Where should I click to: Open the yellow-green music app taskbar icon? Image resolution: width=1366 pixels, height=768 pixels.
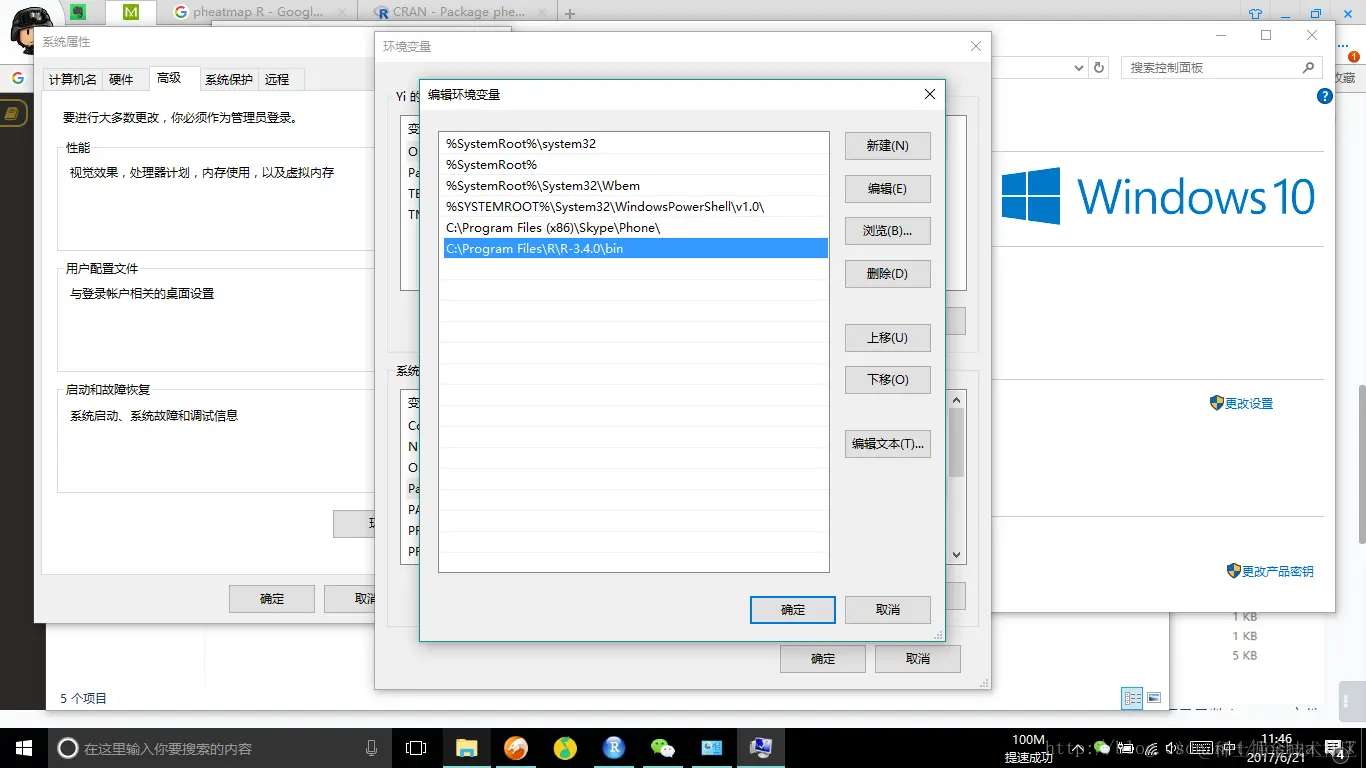pyautogui.click(x=565, y=748)
